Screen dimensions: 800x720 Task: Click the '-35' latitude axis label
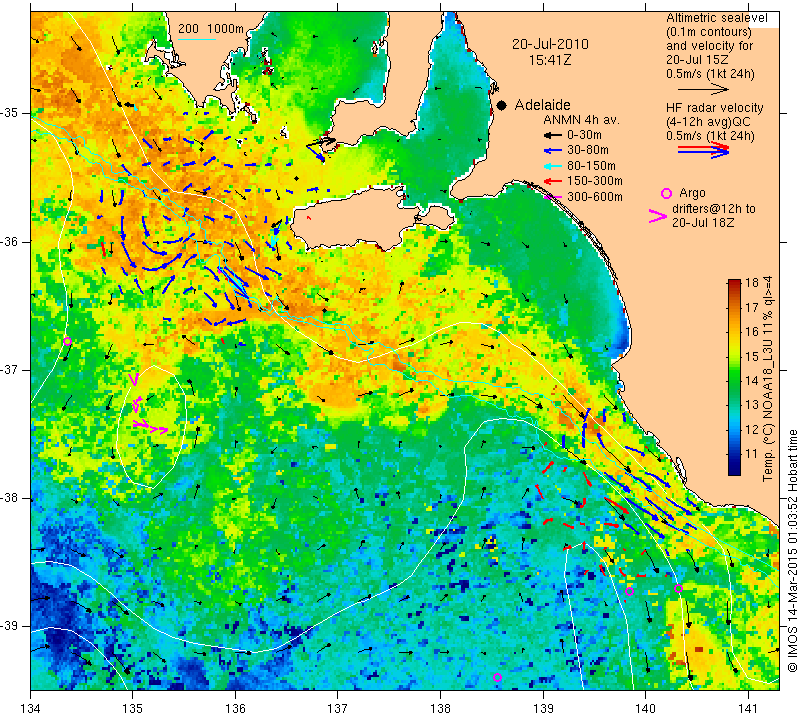click(11, 113)
